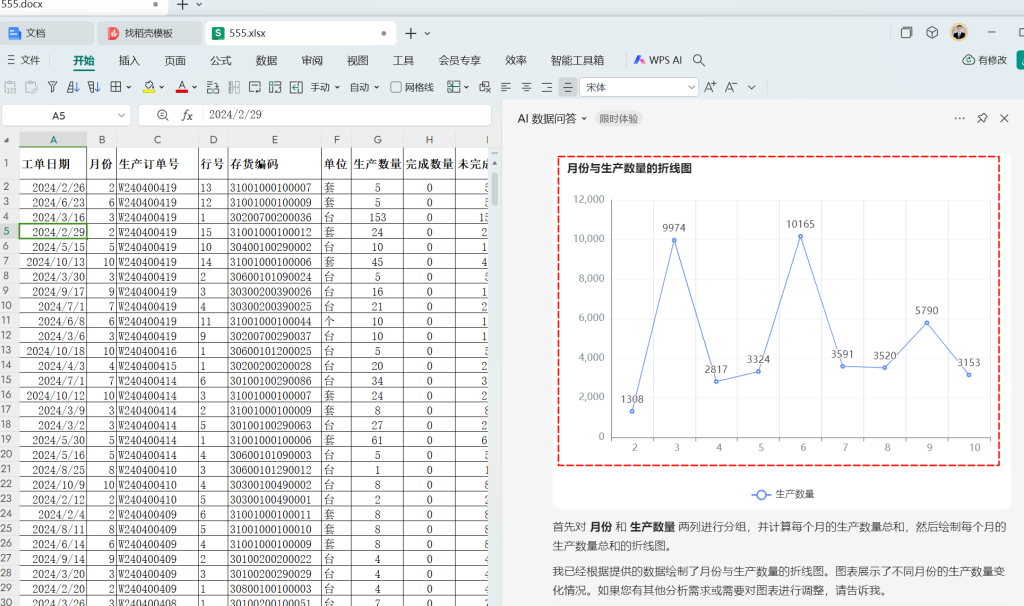The image size is (1024, 606).
Task: Click the window-stack icon in the title bar
Action: coord(906,32)
